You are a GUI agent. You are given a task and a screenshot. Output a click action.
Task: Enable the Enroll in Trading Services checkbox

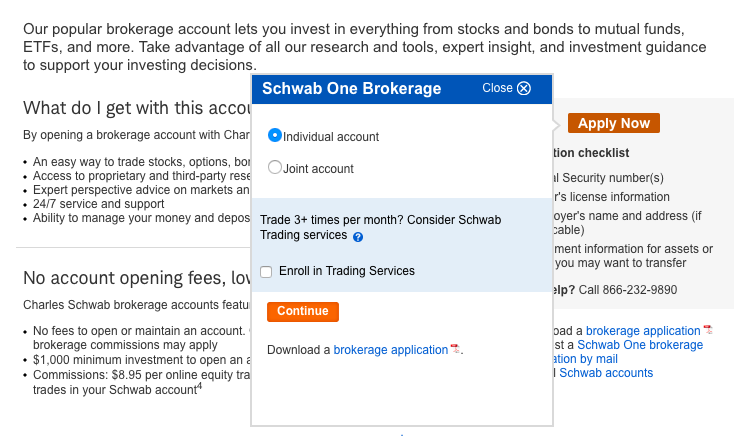click(266, 271)
